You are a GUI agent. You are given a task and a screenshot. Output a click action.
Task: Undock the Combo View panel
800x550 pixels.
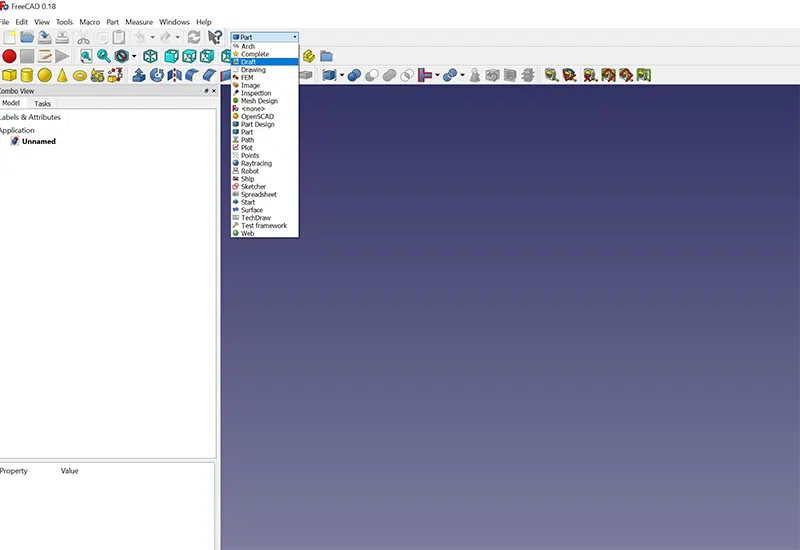pos(206,91)
